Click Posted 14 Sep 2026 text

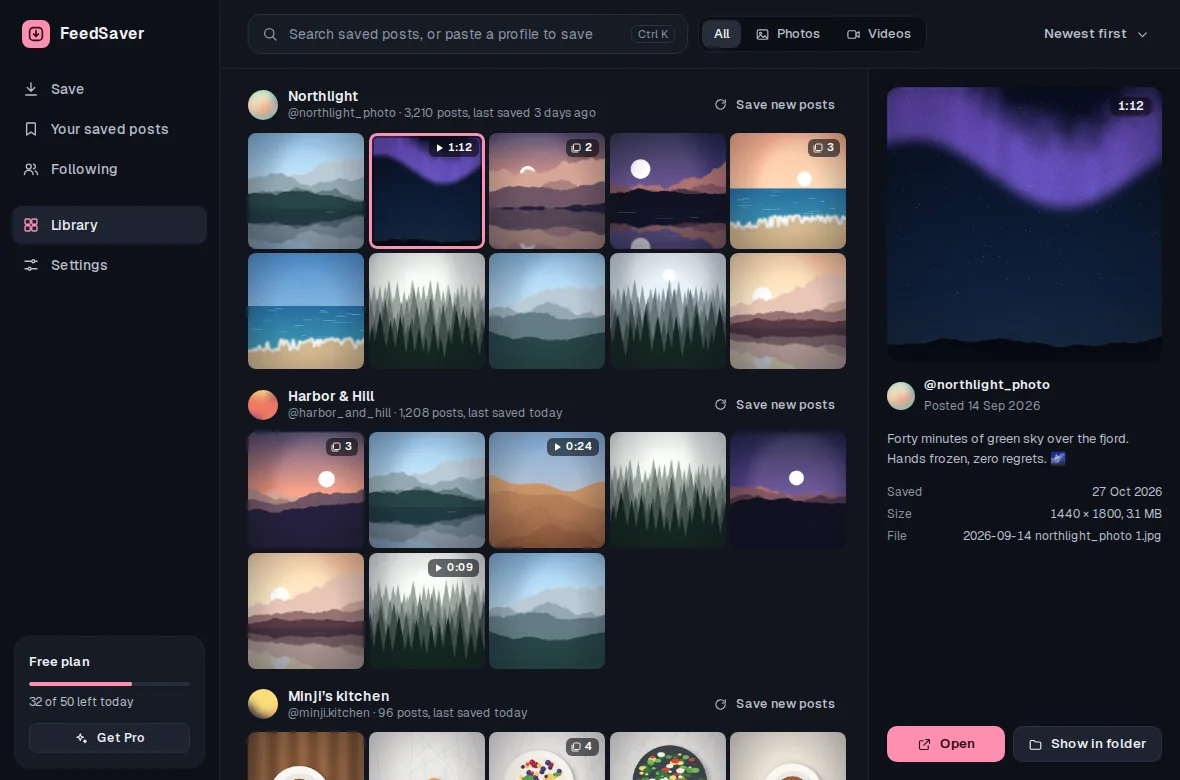pyautogui.click(x=982, y=405)
